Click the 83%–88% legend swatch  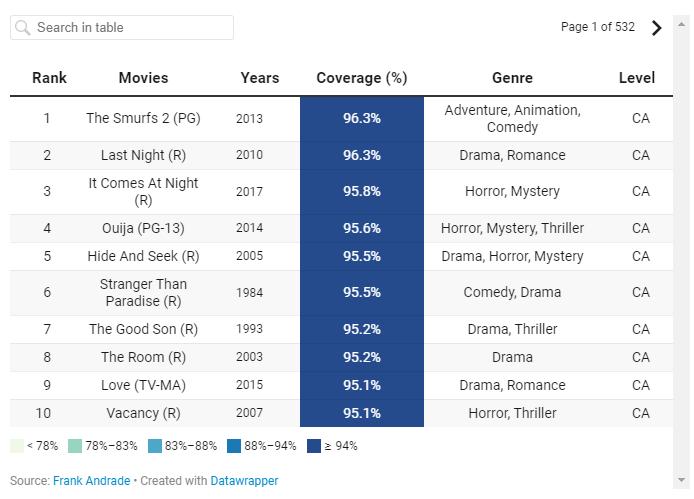[154, 446]
